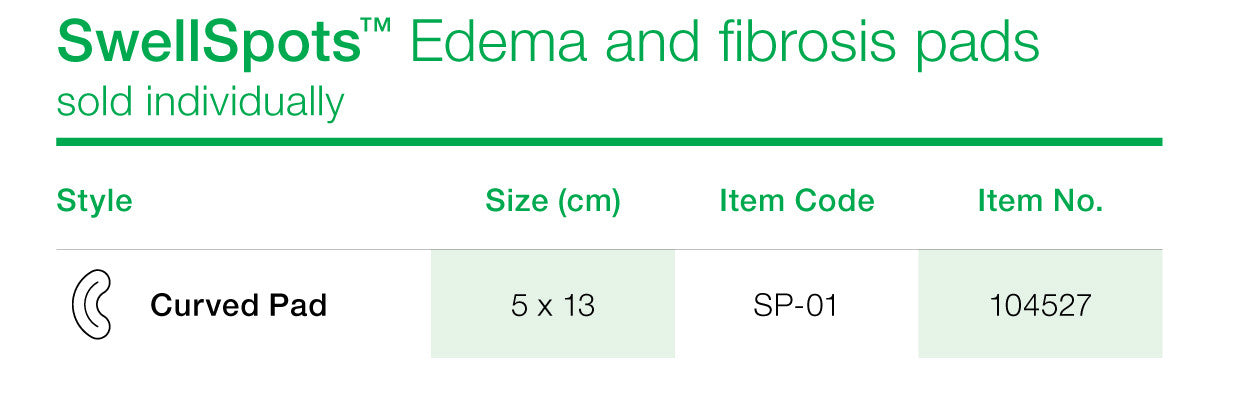The height and width of the screenshot is (417, 1239).
Task: Click the item number 104527
Action: click(1040, 304)
